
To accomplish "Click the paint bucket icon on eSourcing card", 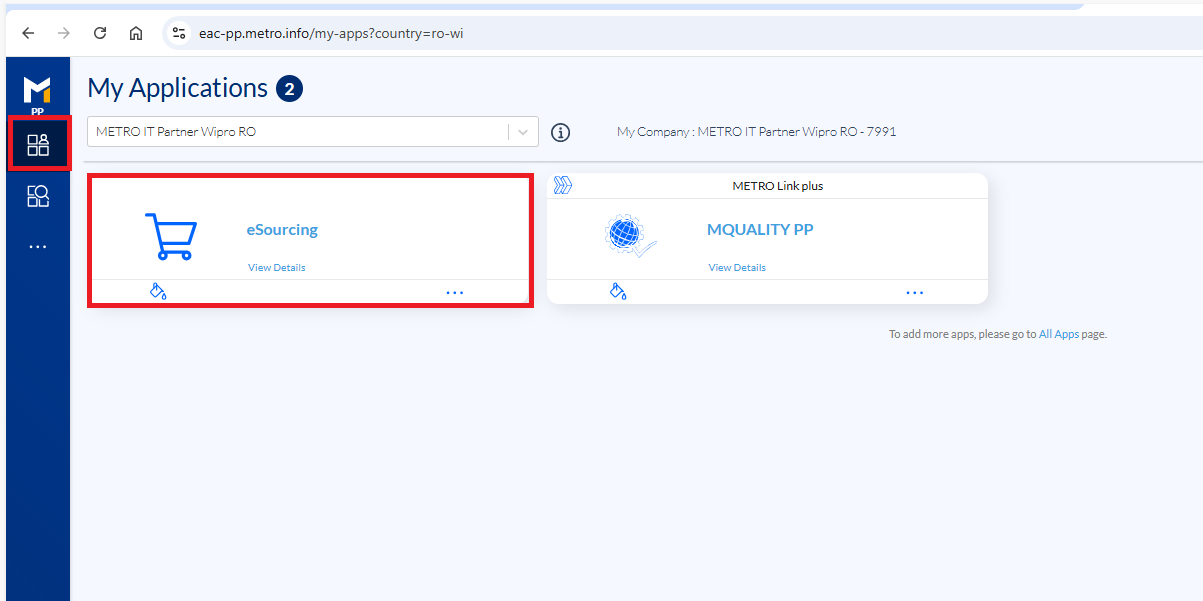I will [x=158, y=291].
